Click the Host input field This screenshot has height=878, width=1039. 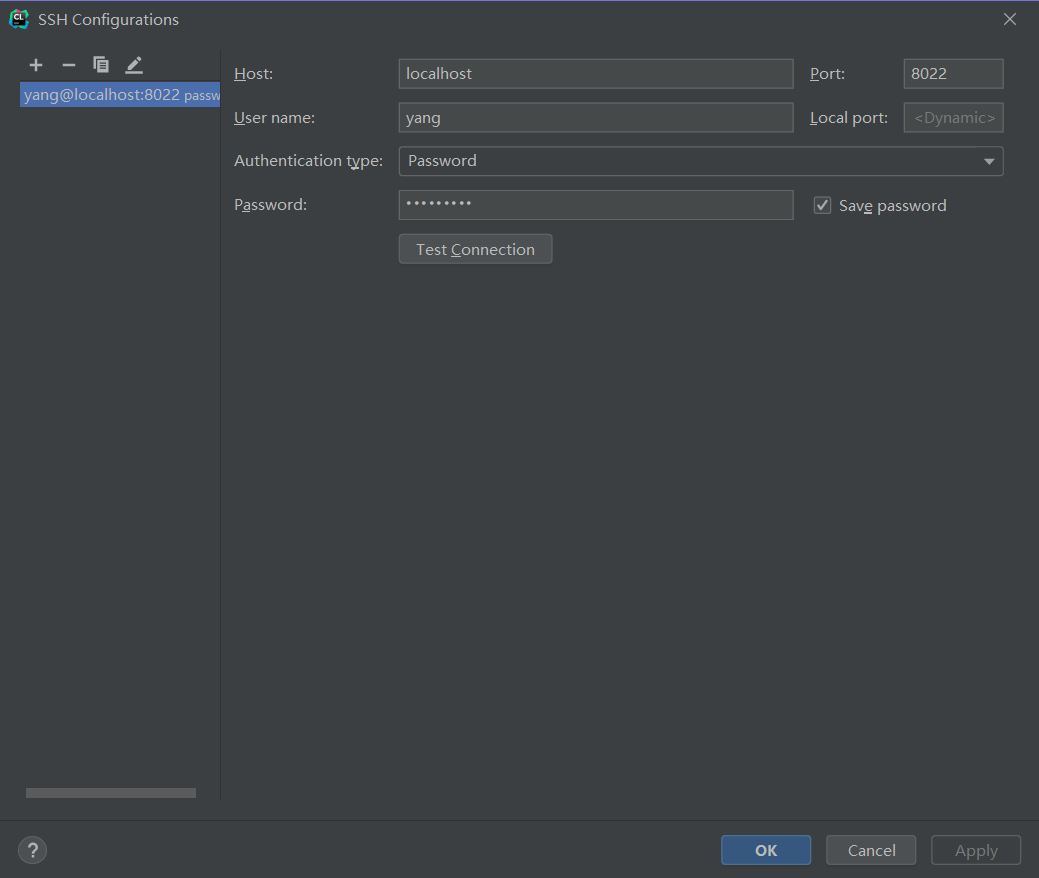(596, 74)
